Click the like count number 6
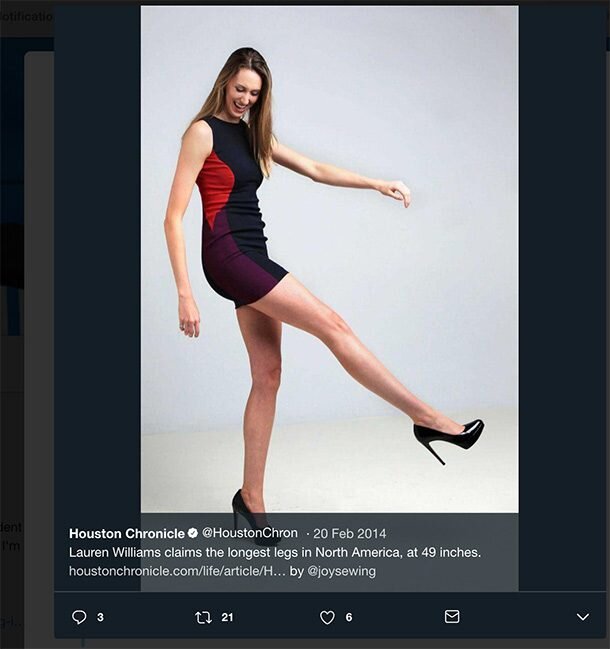610x649 pixels. 349,618
